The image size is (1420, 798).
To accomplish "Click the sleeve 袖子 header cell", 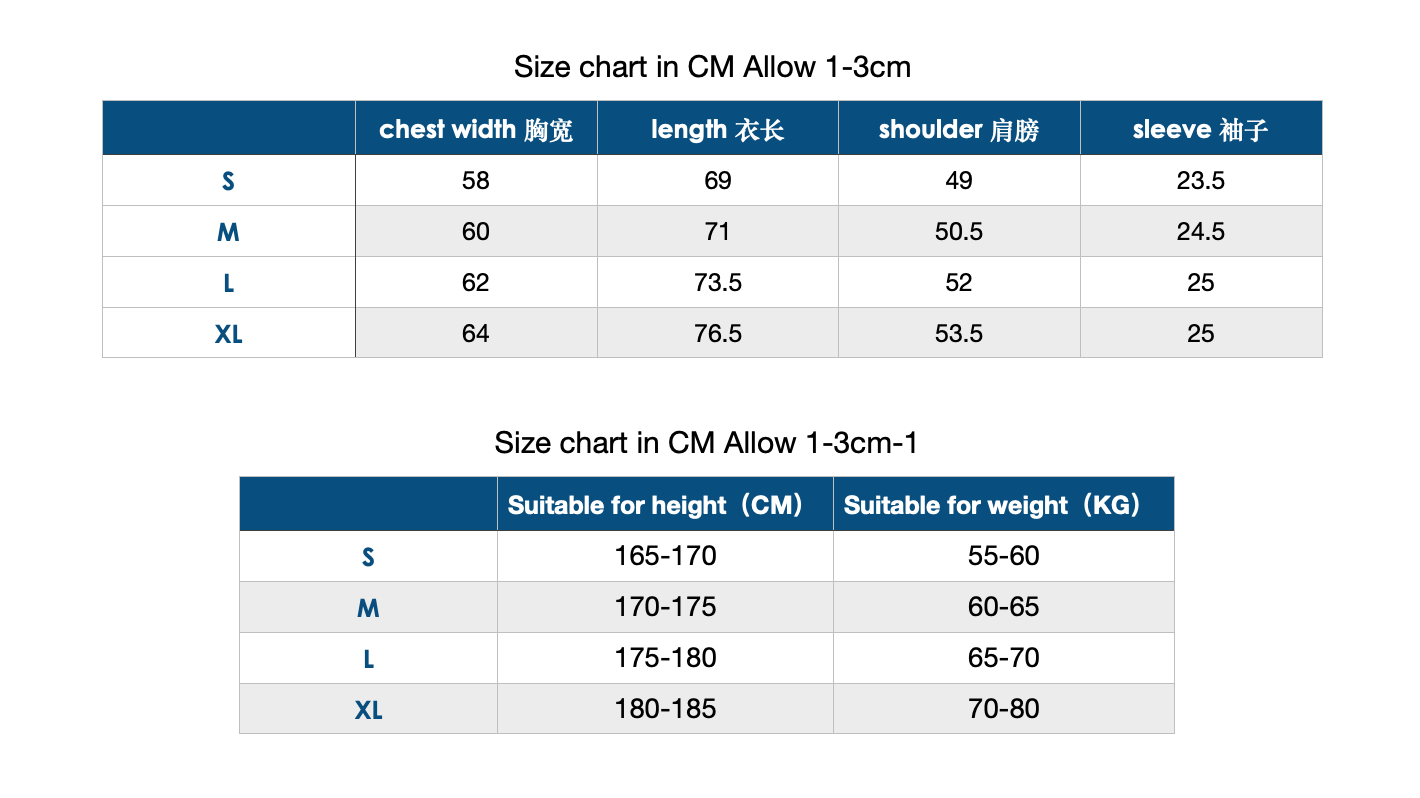I will [x=1200, y=129].
